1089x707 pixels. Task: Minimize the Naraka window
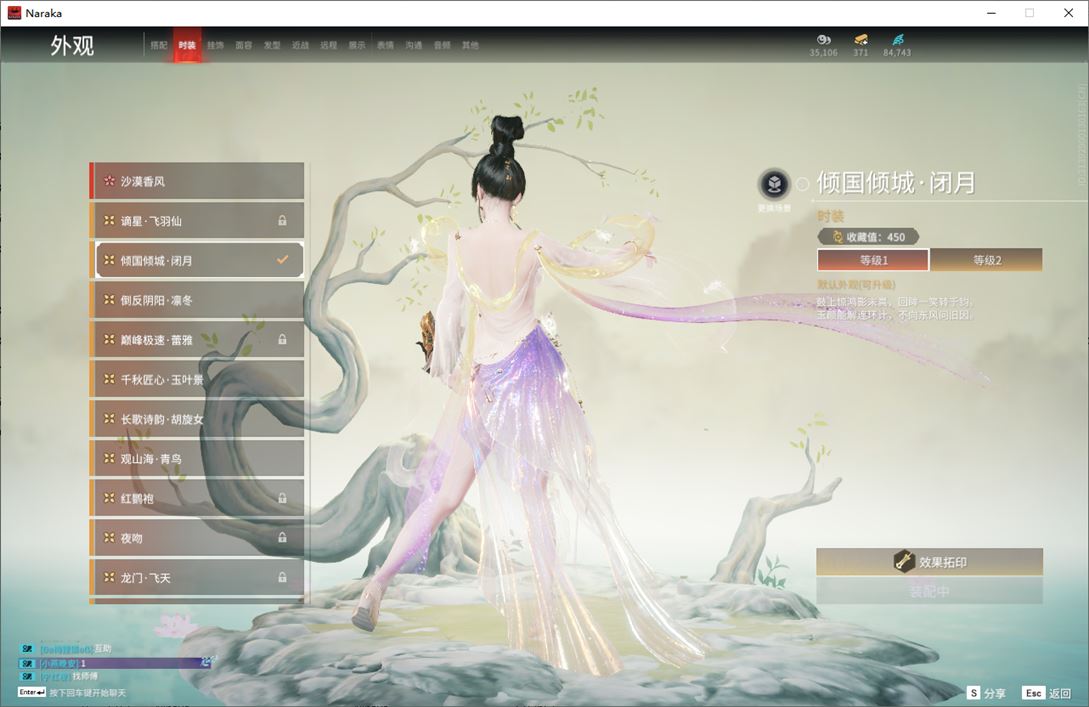coord(992,13)
